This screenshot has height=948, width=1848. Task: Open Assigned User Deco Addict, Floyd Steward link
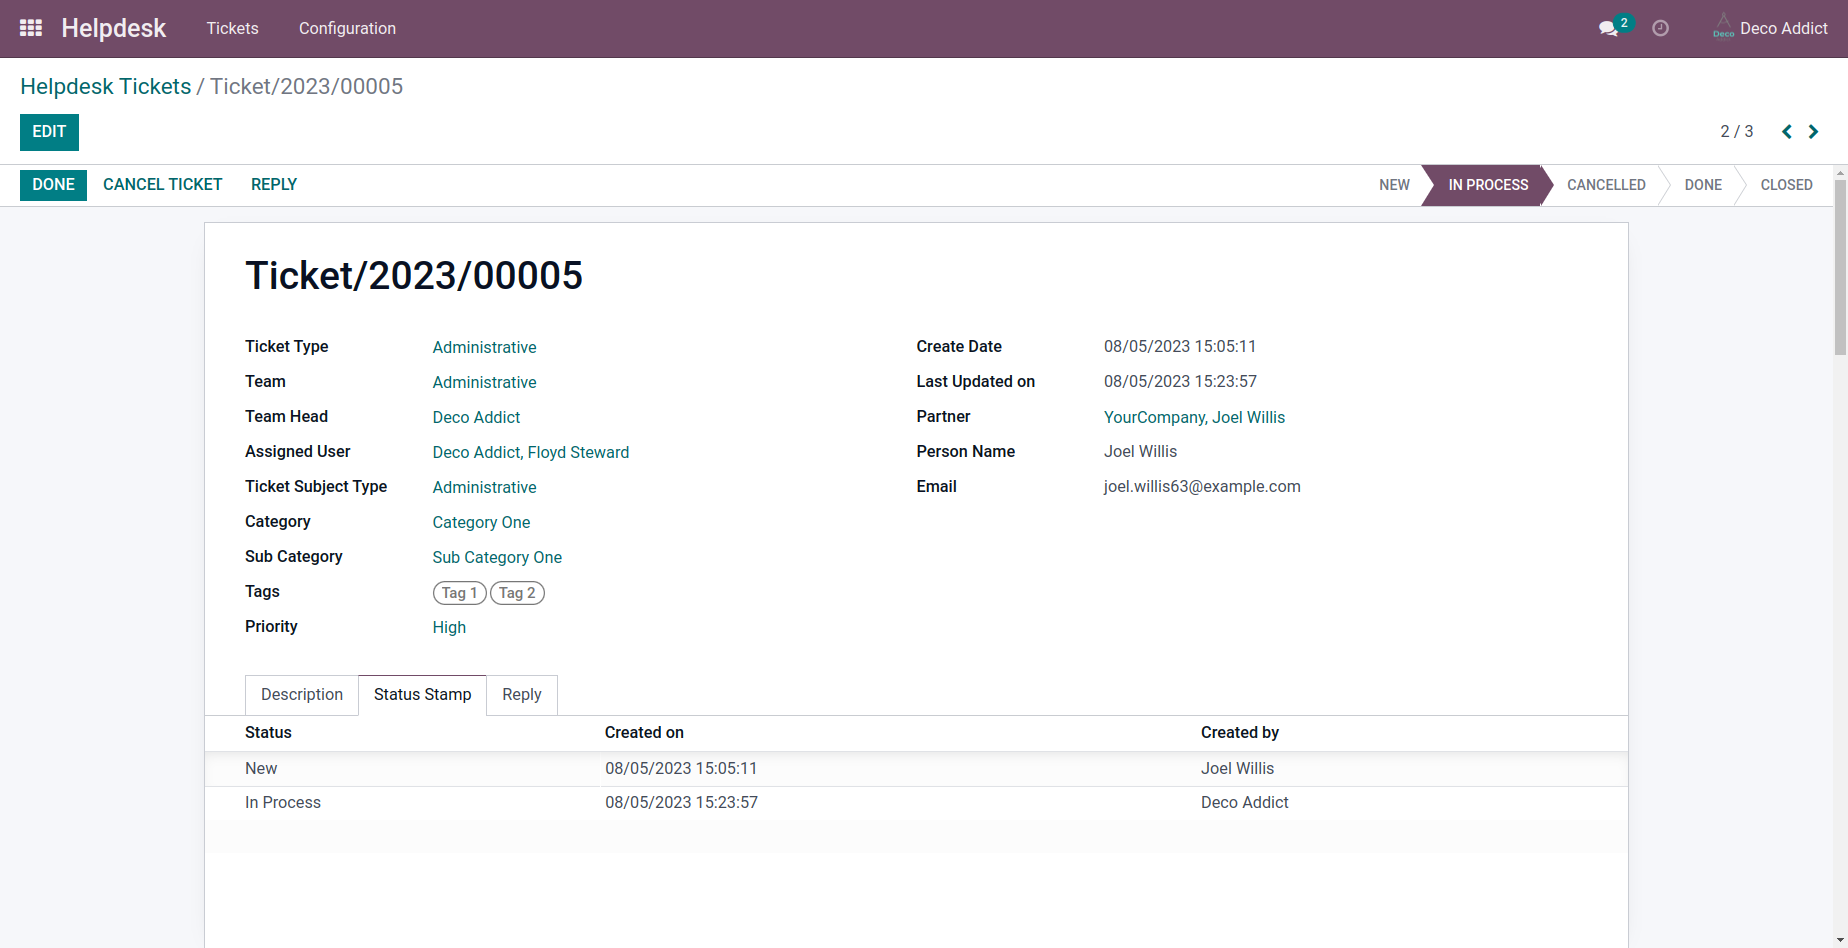click(x=531, y=452)
